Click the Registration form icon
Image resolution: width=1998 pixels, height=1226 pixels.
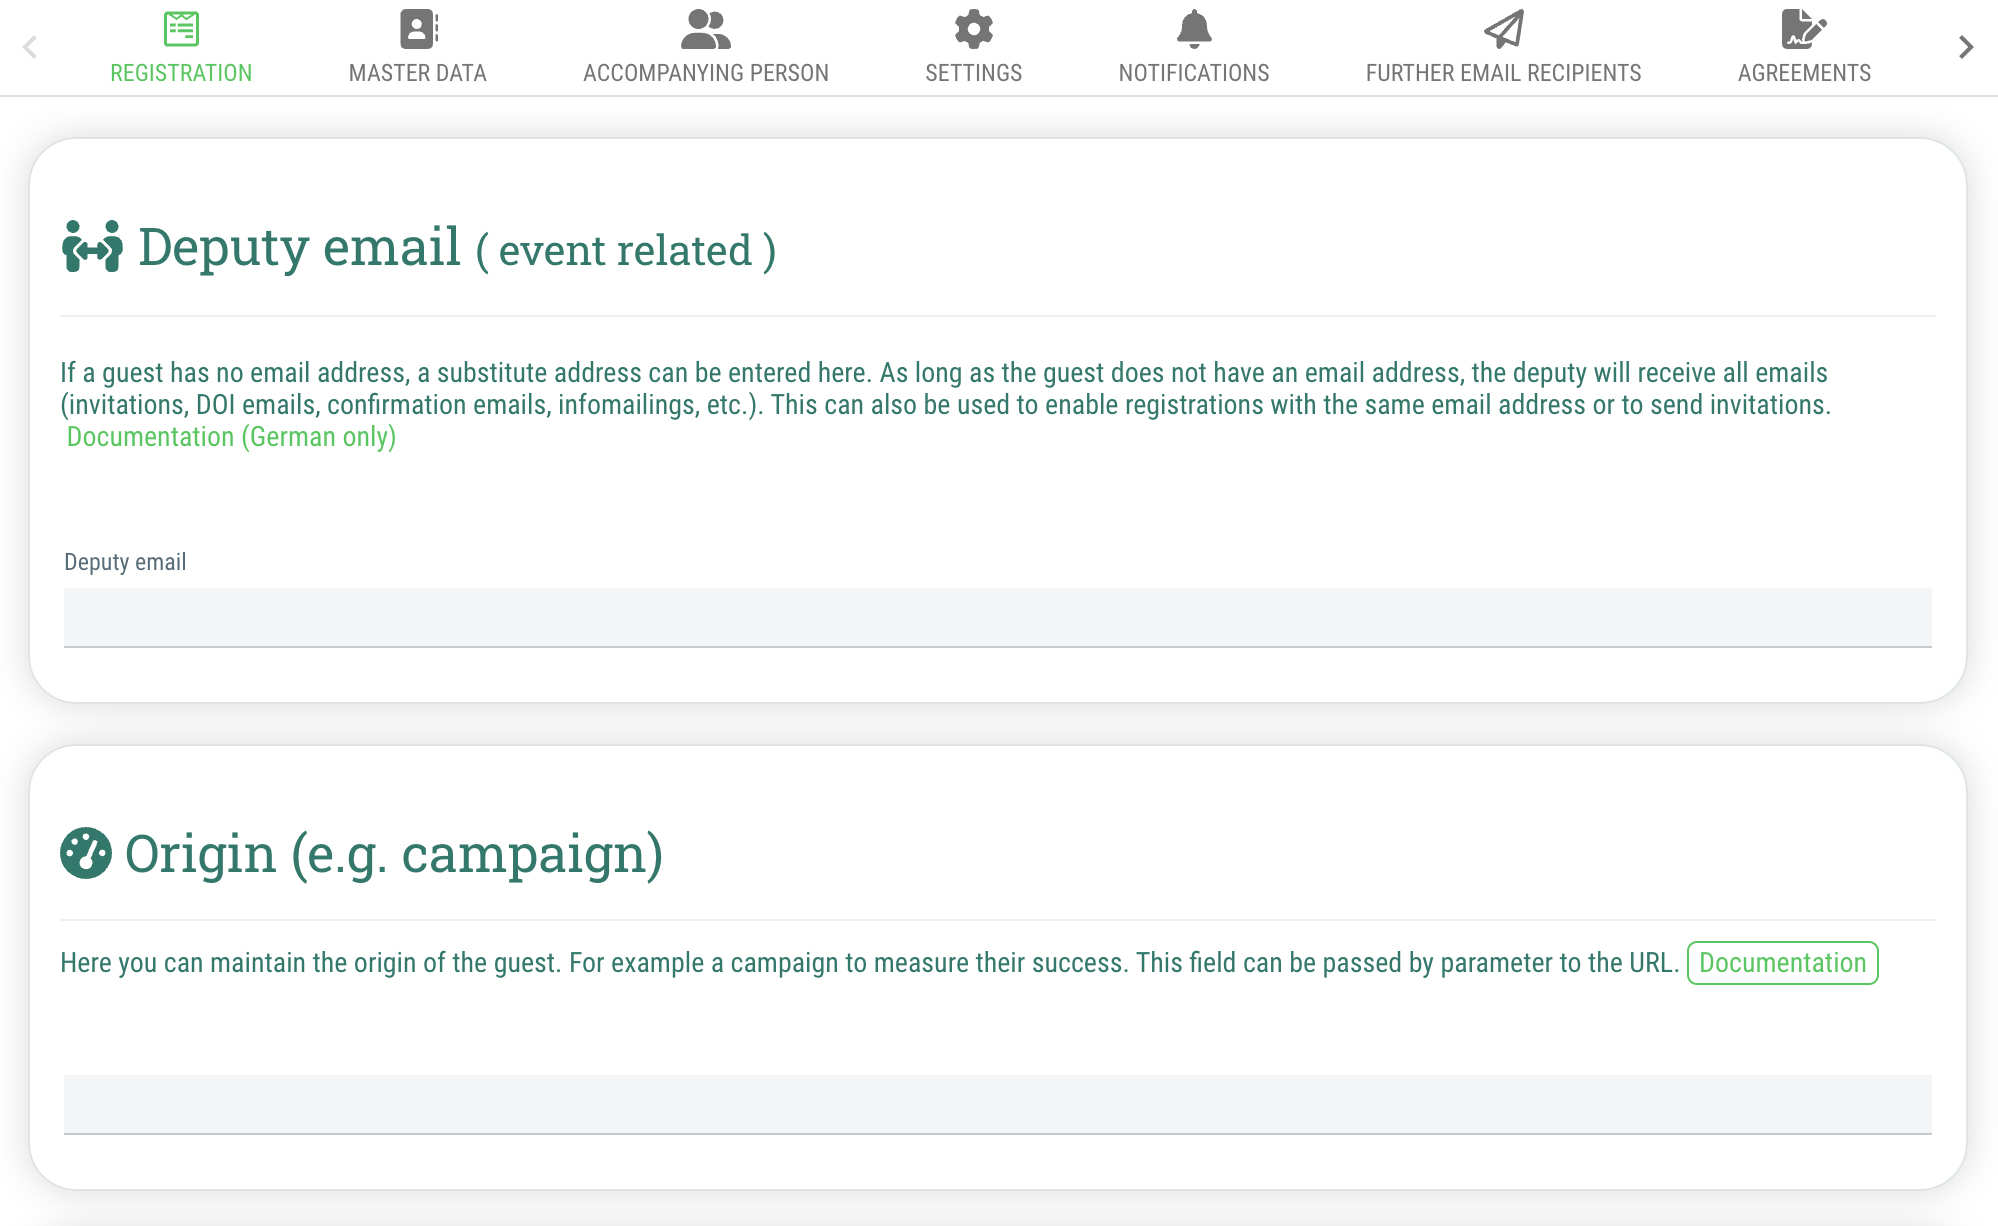tap(181, 29)
